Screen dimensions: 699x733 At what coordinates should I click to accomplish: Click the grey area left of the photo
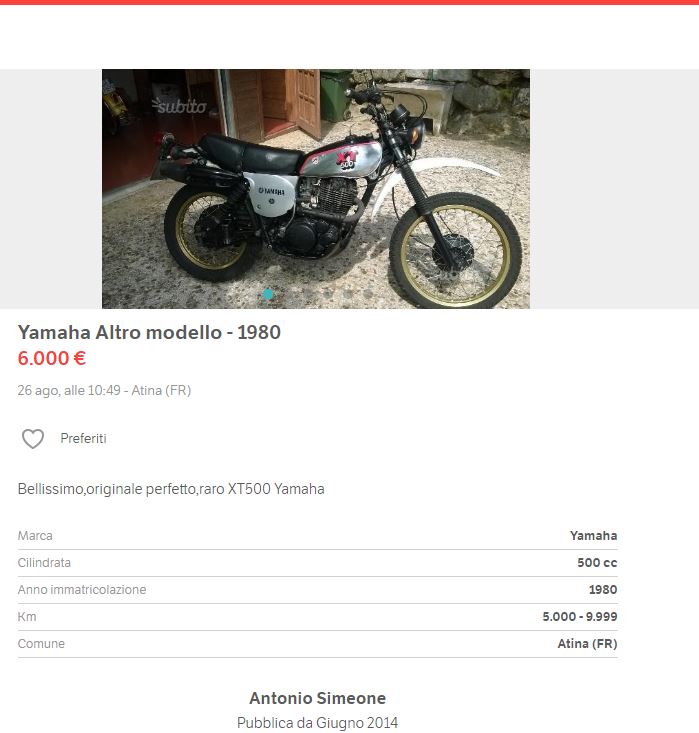pos(51,189)
